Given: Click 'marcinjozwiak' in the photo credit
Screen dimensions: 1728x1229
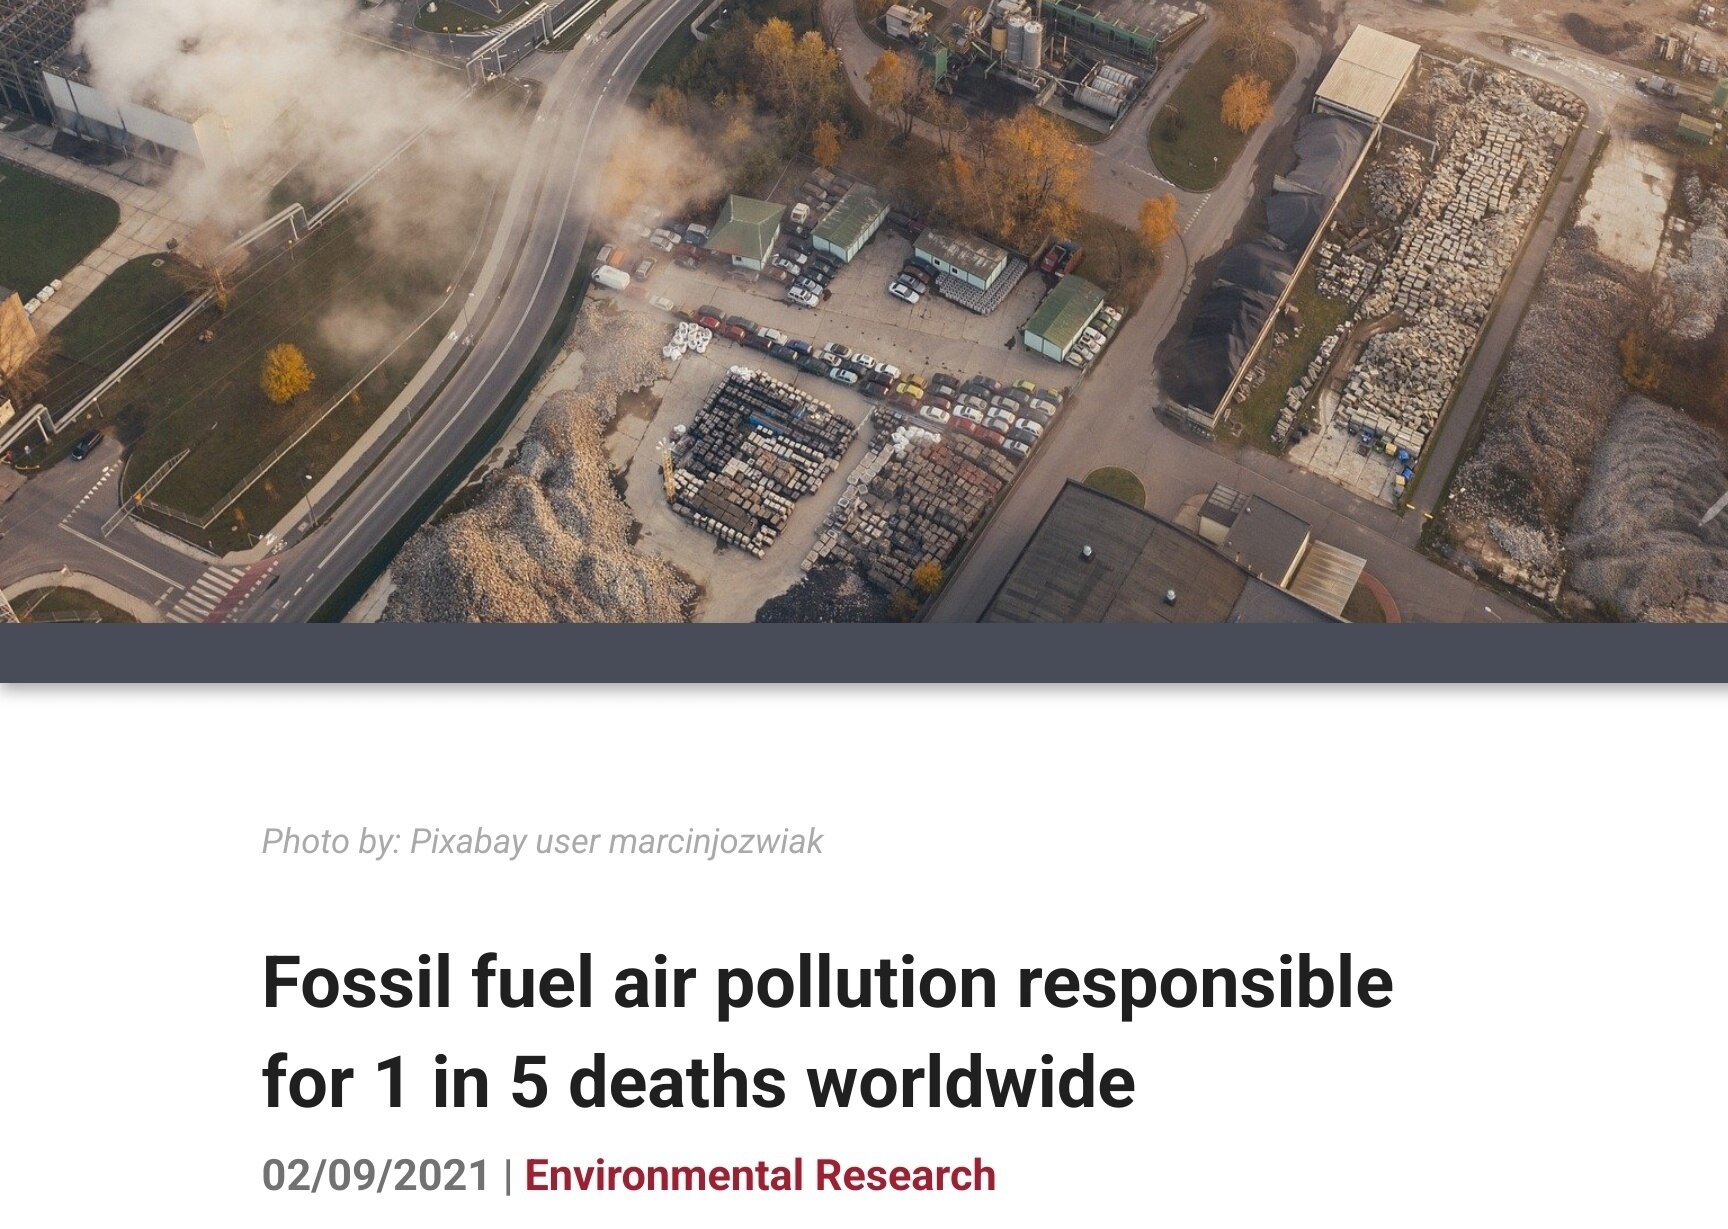Looking at the screenshot, I should tap(715, 842).
